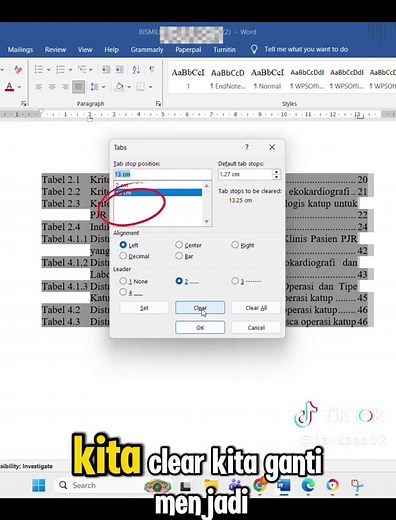Click the Default tab stops field
Image resolution: width=396 pixels, height=520 pixels.
[245, 174]
